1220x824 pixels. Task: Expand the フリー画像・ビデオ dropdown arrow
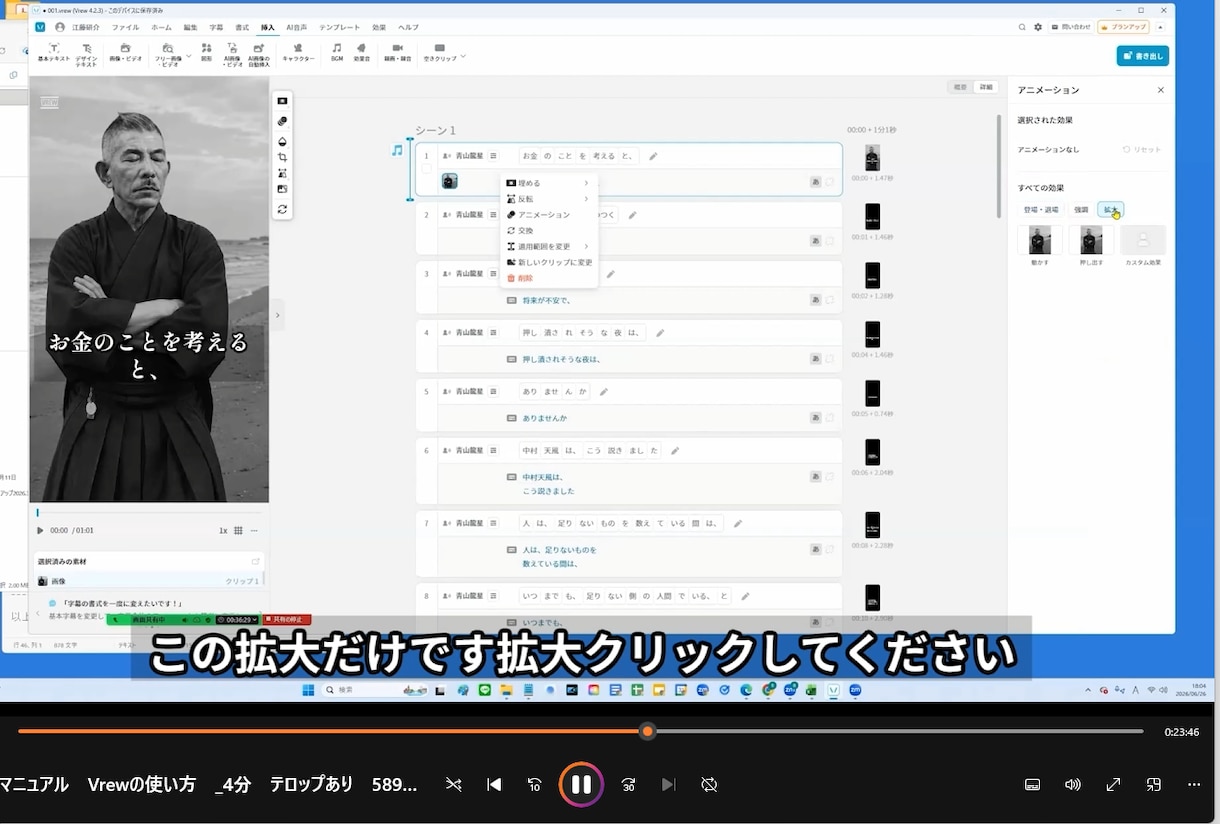188,56
